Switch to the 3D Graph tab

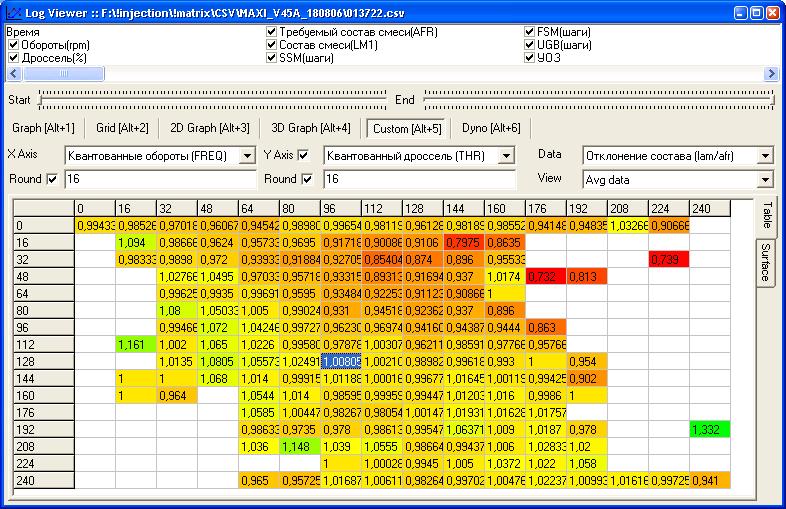307,128
